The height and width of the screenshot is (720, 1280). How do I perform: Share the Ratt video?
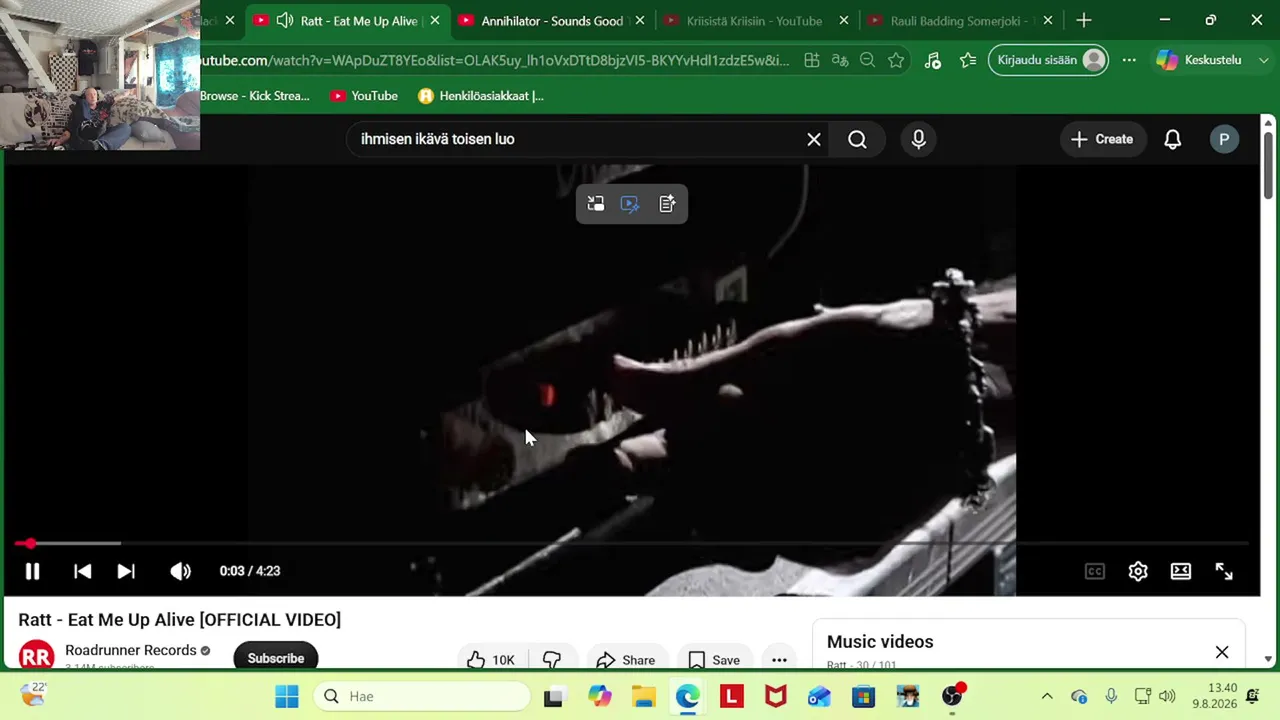625,660
